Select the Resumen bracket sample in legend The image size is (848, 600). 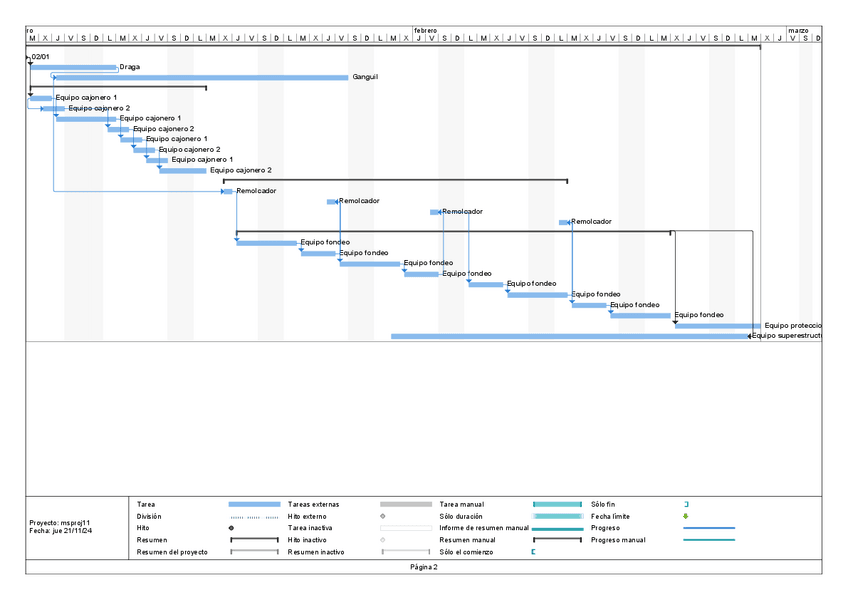pyautogui.click(x=254, y=539)
